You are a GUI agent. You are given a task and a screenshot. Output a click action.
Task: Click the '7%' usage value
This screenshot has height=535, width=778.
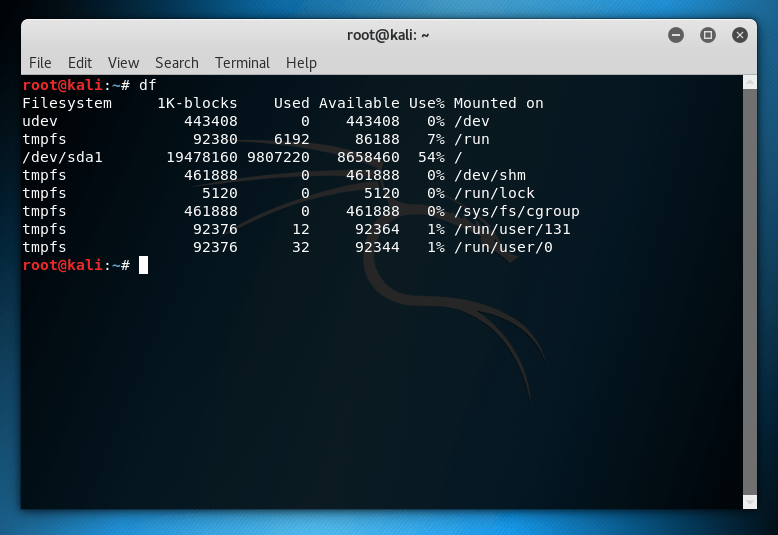(436, 139)
